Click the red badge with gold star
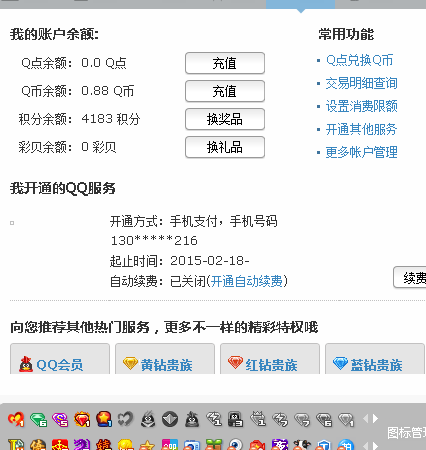426x450 pixels. (x=104, y=419)
